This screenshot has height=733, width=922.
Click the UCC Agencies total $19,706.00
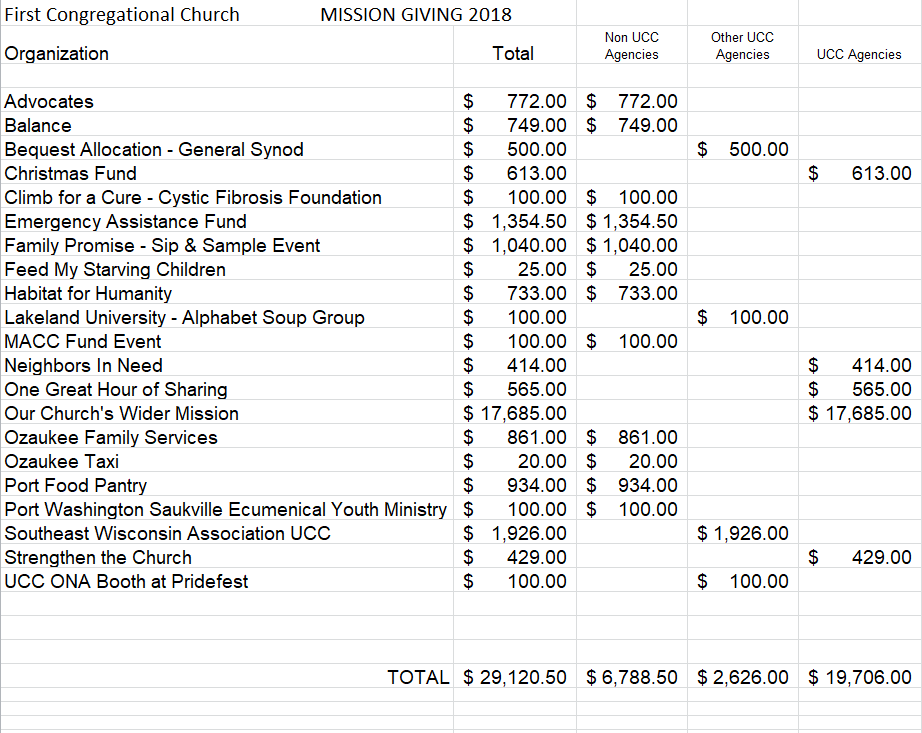(x=860, y=677)
